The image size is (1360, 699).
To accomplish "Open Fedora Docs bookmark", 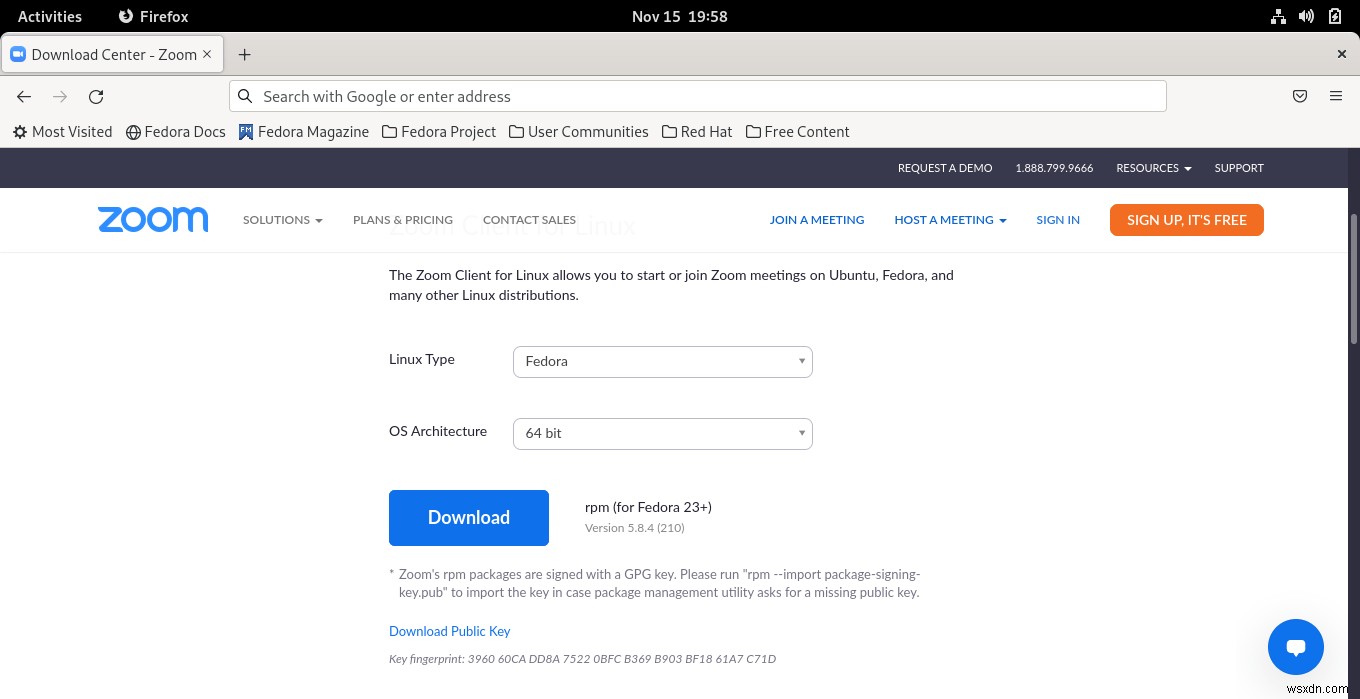I will point(176,132).
